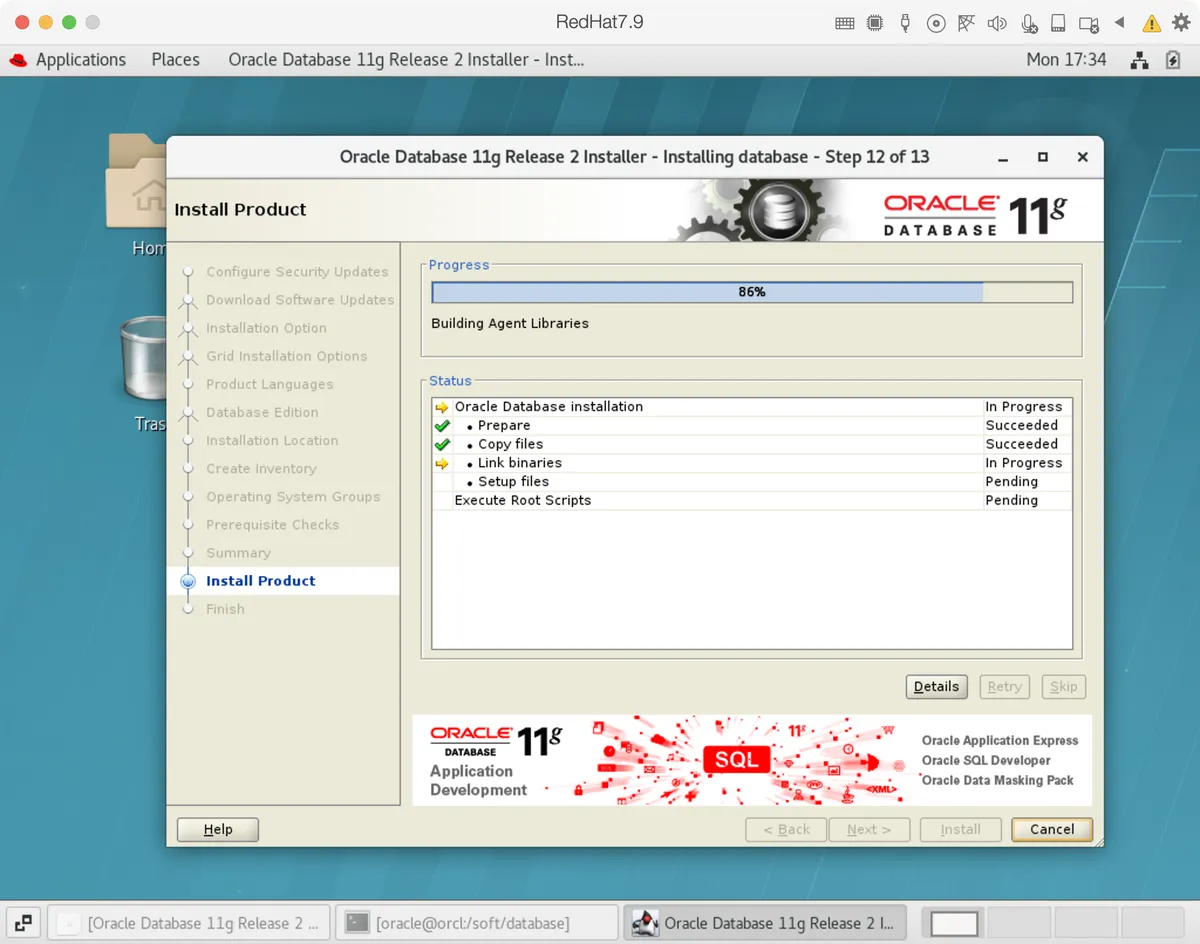Select the Summary step in the installer sidebar
The width and height of the screenshot is (1200, 944).
tap(238, 552)
